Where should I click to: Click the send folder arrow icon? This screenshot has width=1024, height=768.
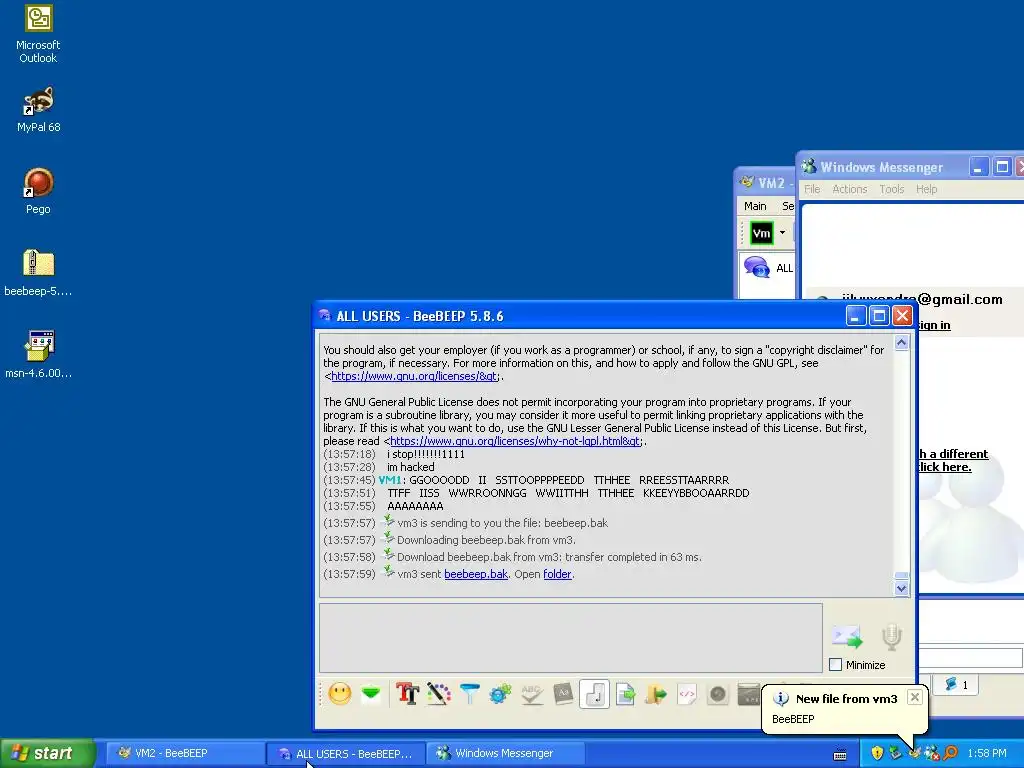click(x=656, y=694)
